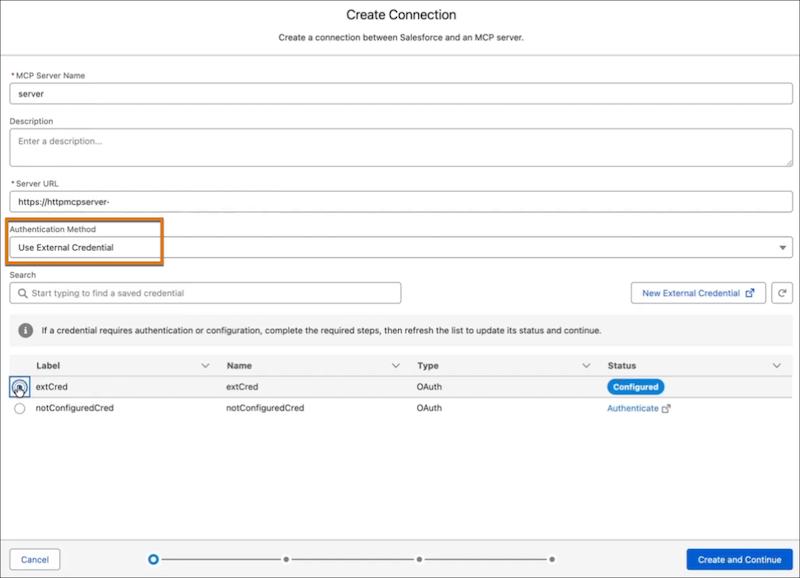Open the Authenticate link for notConfiguredCred

coord(633,408)
